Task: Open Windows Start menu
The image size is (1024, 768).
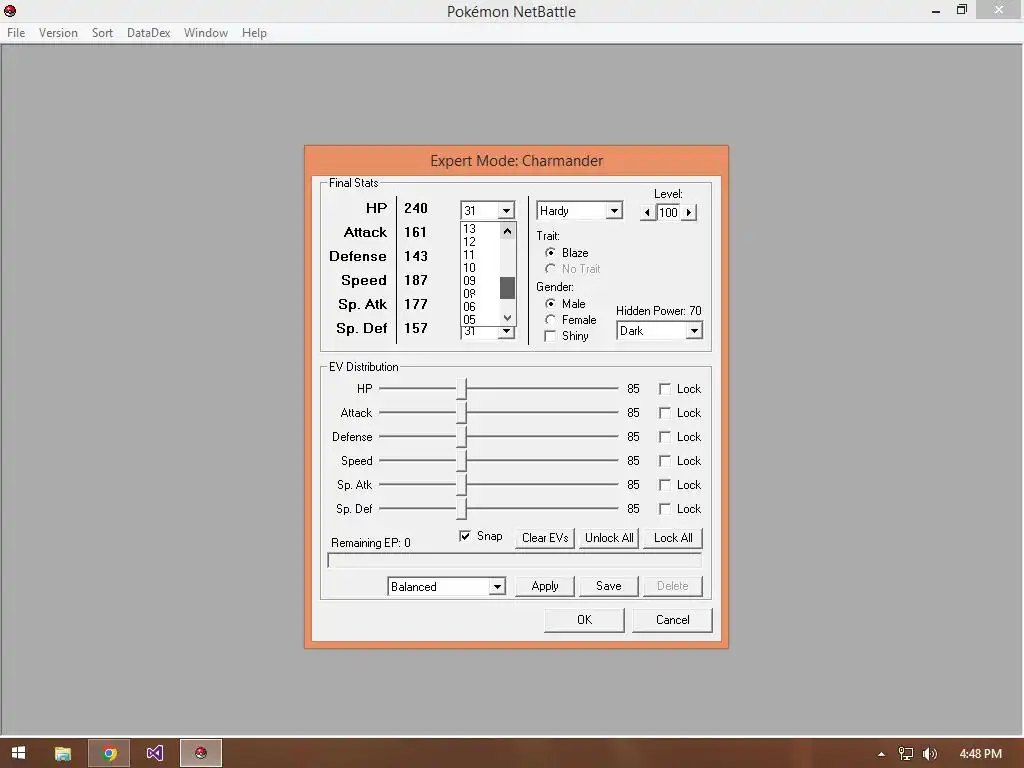Action: coord(18,753)
